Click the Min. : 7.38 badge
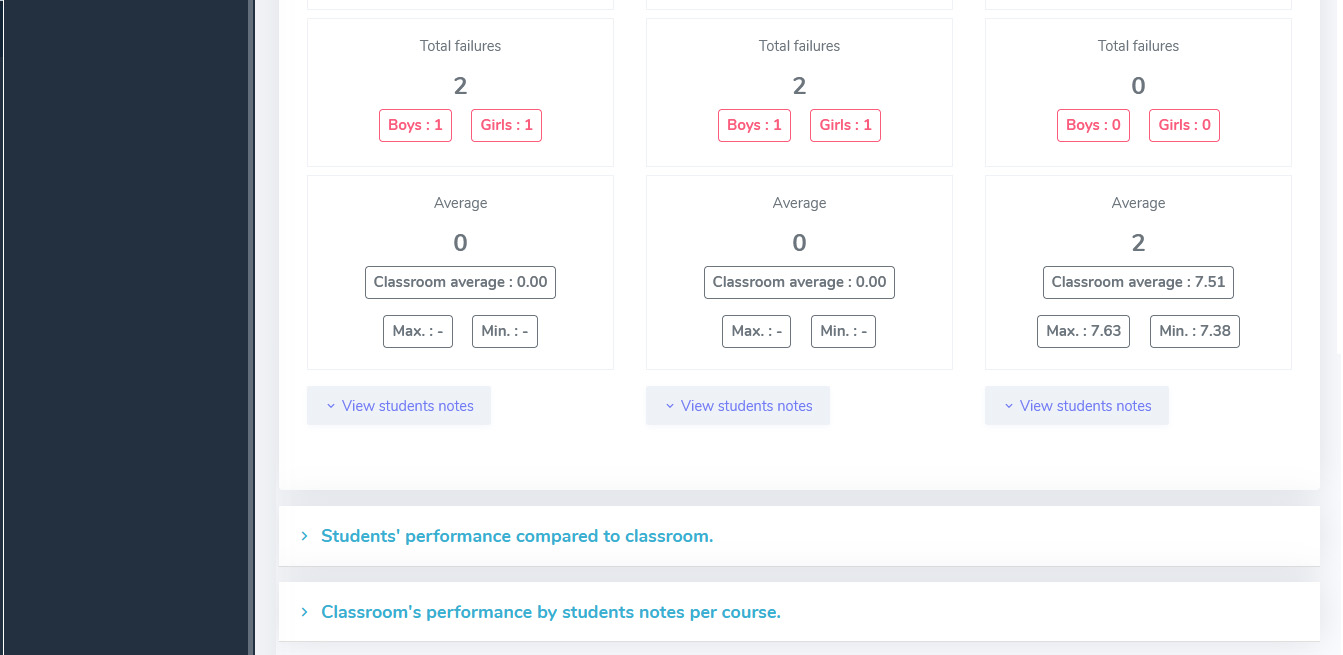 [x=1194, y=331]
